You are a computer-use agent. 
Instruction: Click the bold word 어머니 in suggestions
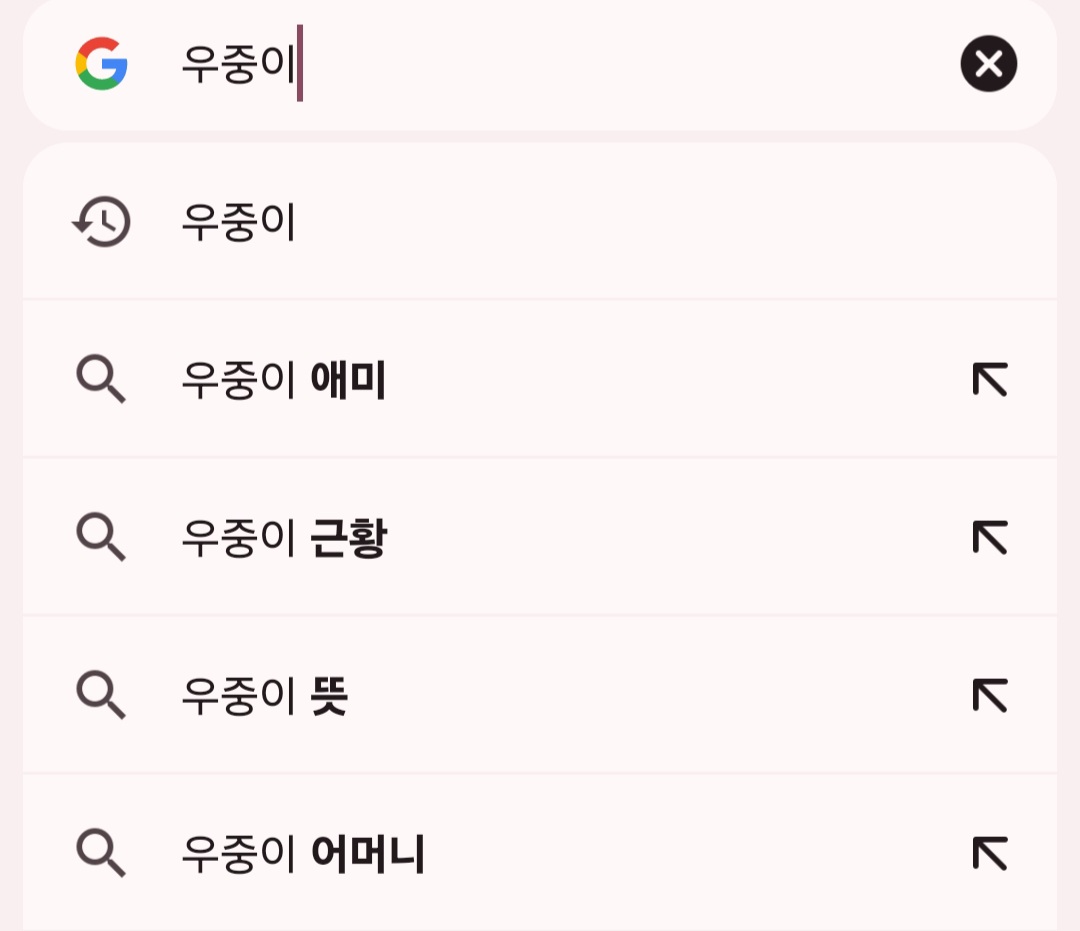(368, 854)
